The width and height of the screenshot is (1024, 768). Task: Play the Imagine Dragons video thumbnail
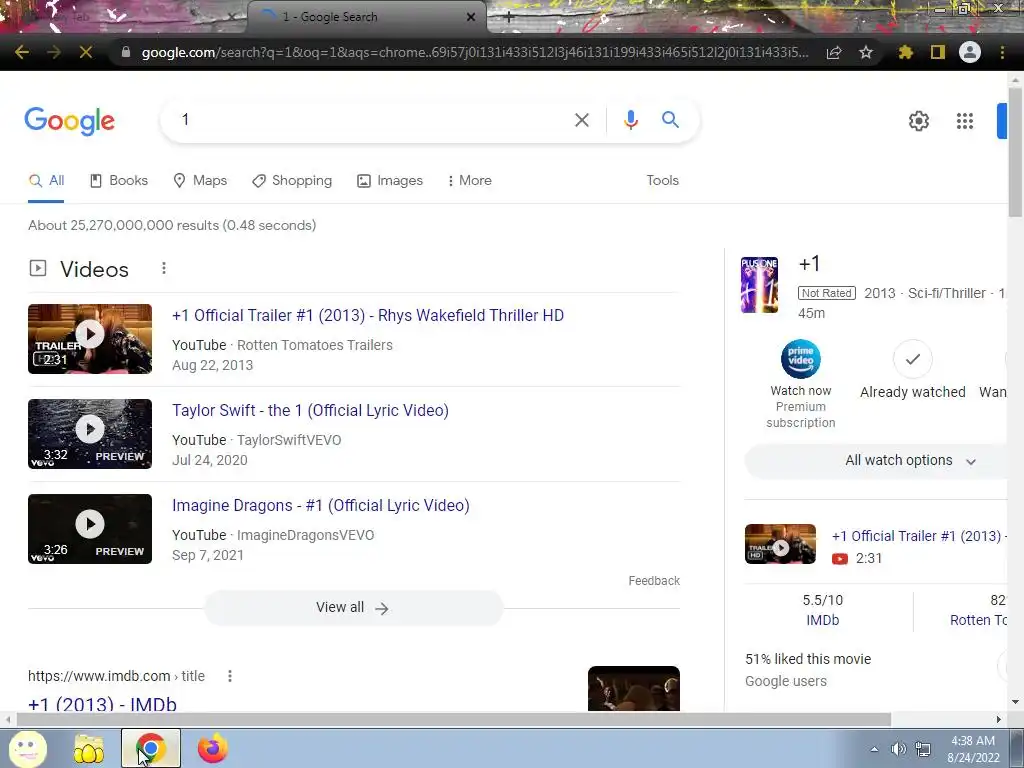click(x=90, y=529)
